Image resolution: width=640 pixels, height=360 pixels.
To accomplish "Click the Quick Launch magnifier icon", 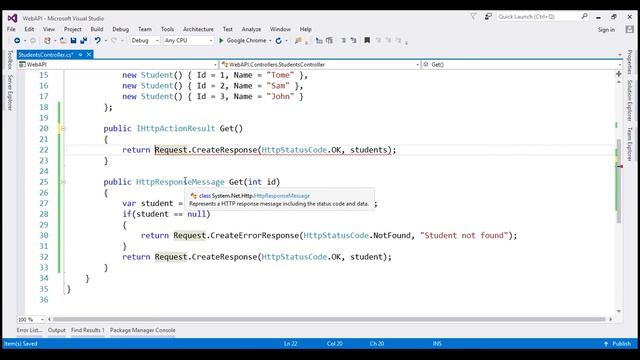I will coord(584,16).
